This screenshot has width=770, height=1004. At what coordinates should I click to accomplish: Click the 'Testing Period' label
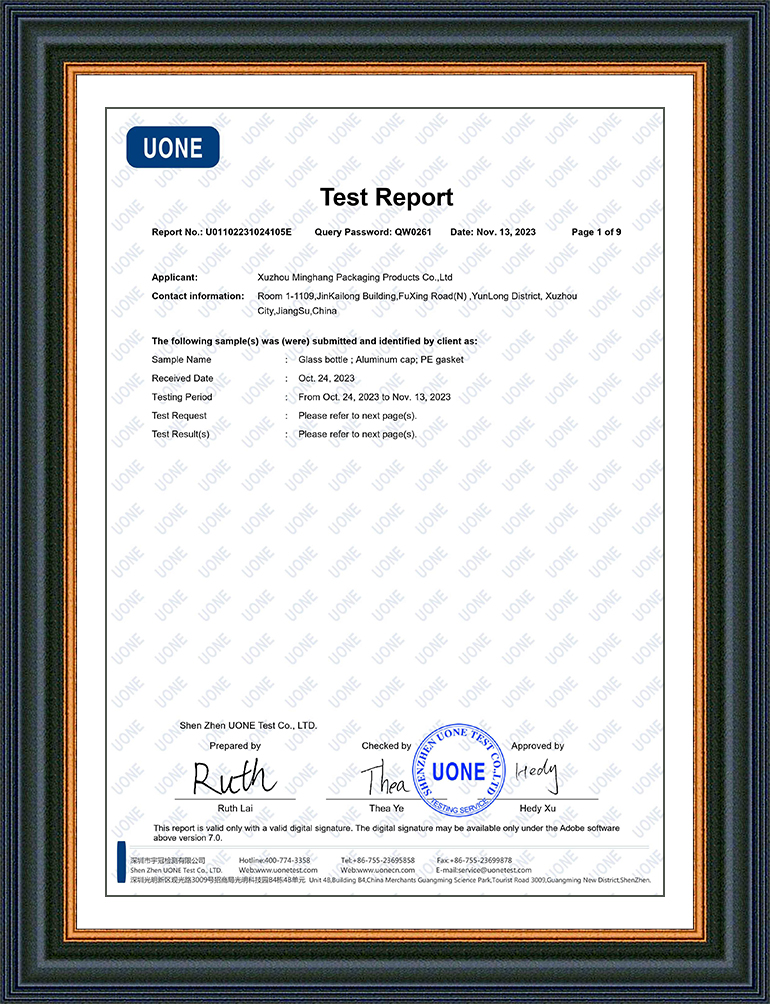coord(182,397)
